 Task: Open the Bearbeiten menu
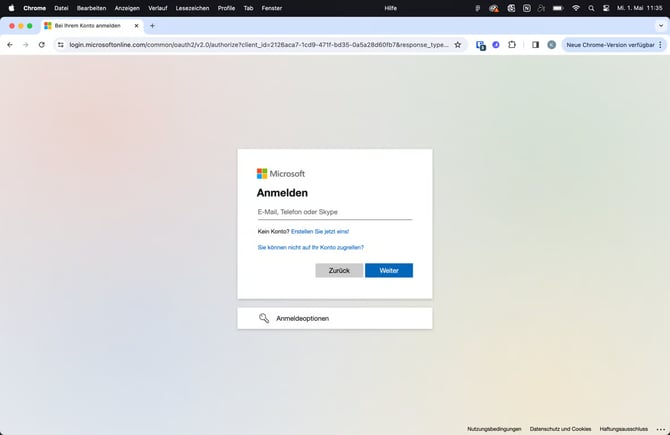click(91, 8)
